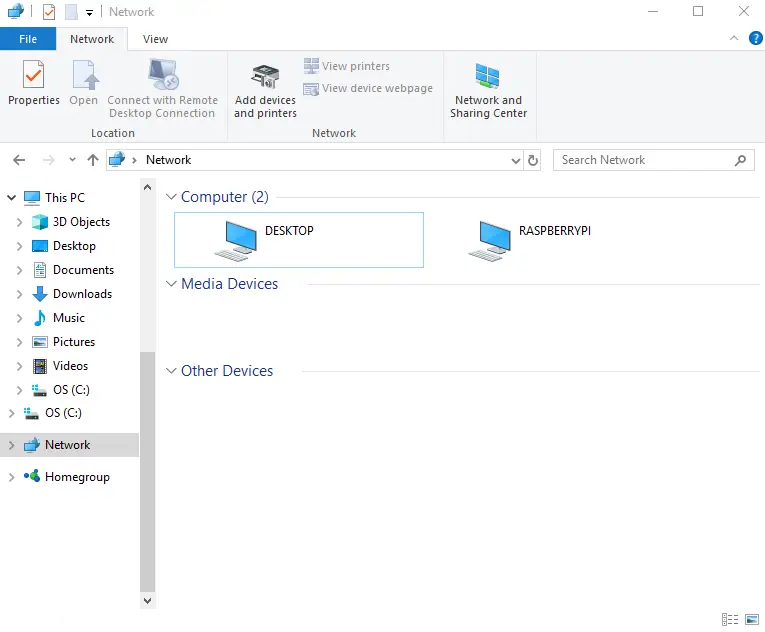Open the address bar history dropdown
This screenshot has height=632, width=765.
click(x=516, y=161)
